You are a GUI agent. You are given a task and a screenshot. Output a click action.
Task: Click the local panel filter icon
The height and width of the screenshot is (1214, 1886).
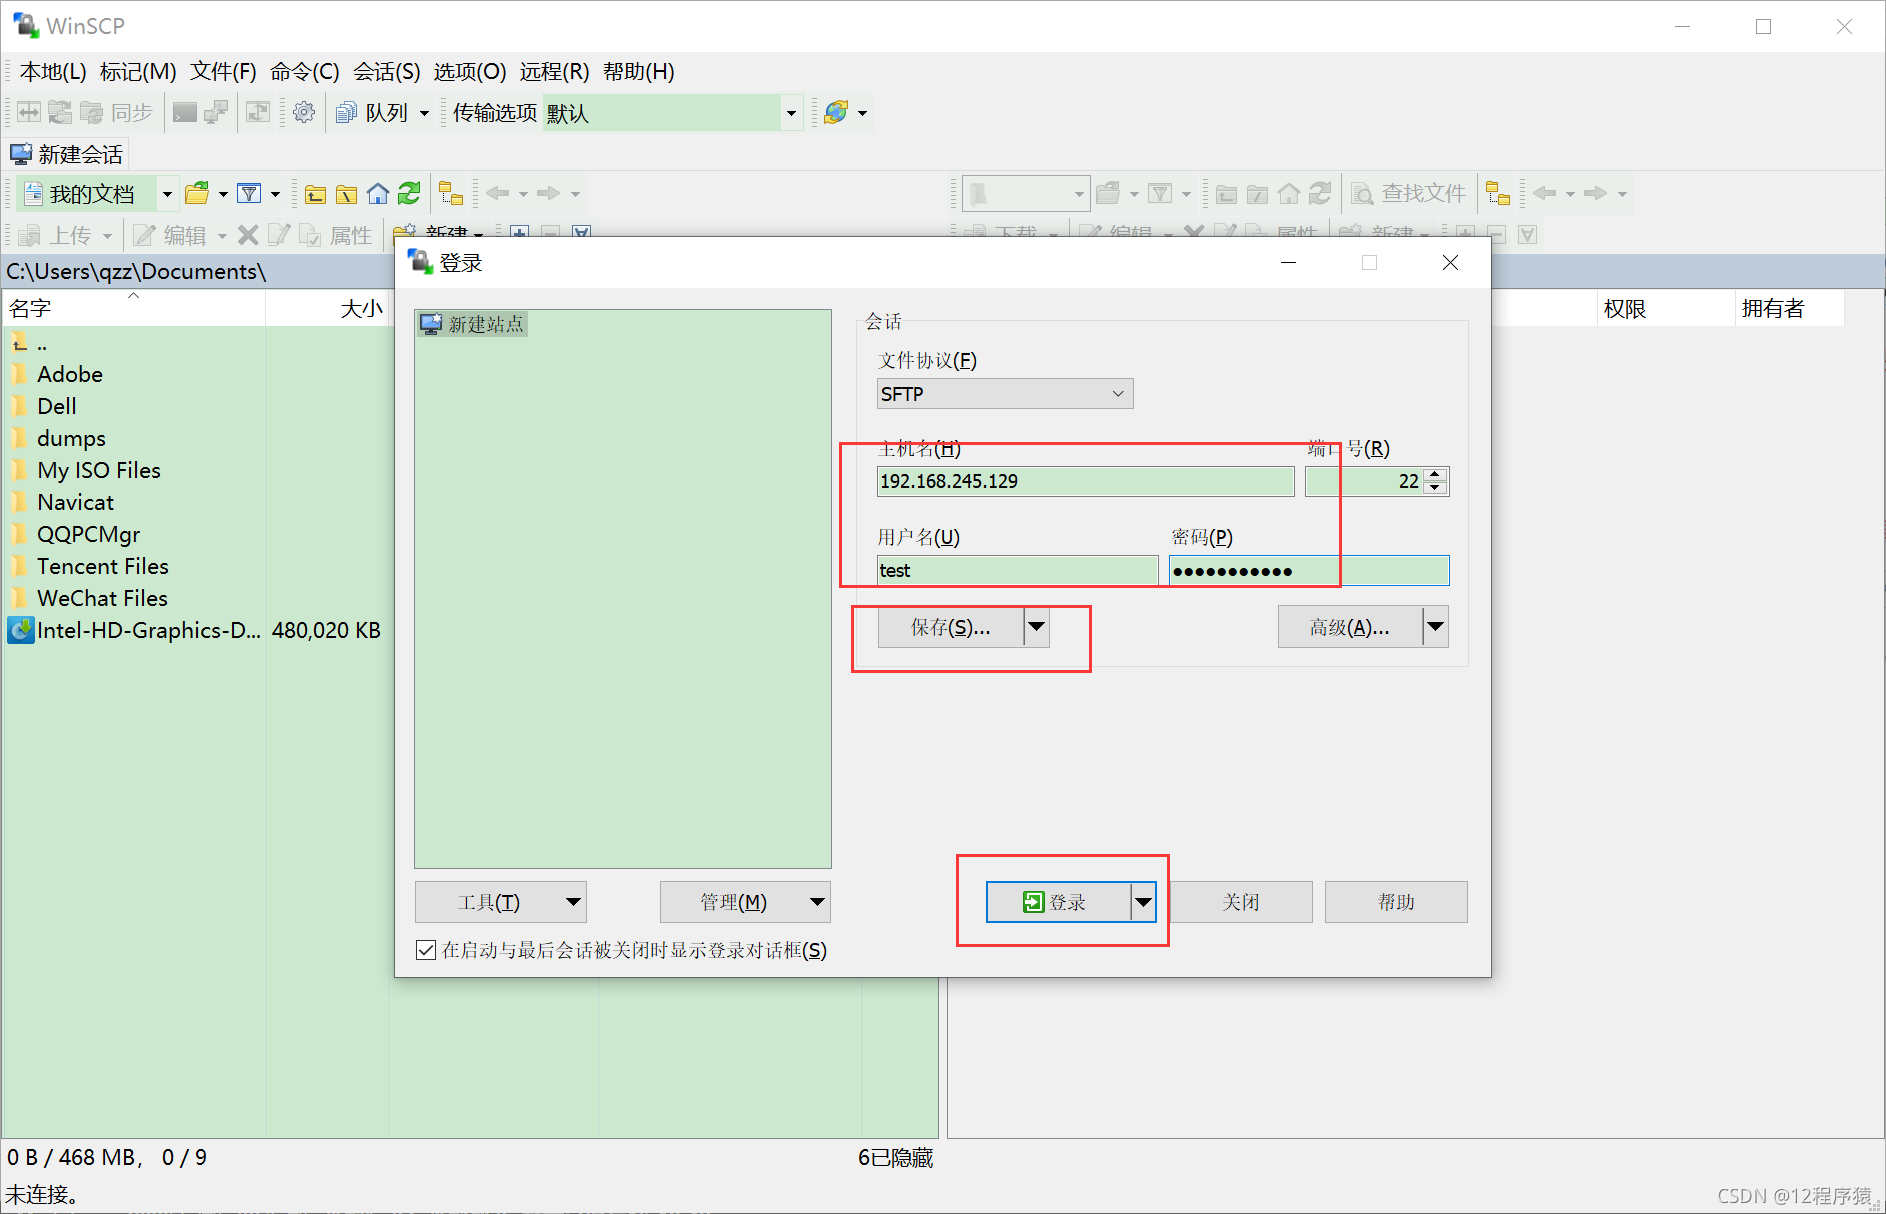click(249, 193)
